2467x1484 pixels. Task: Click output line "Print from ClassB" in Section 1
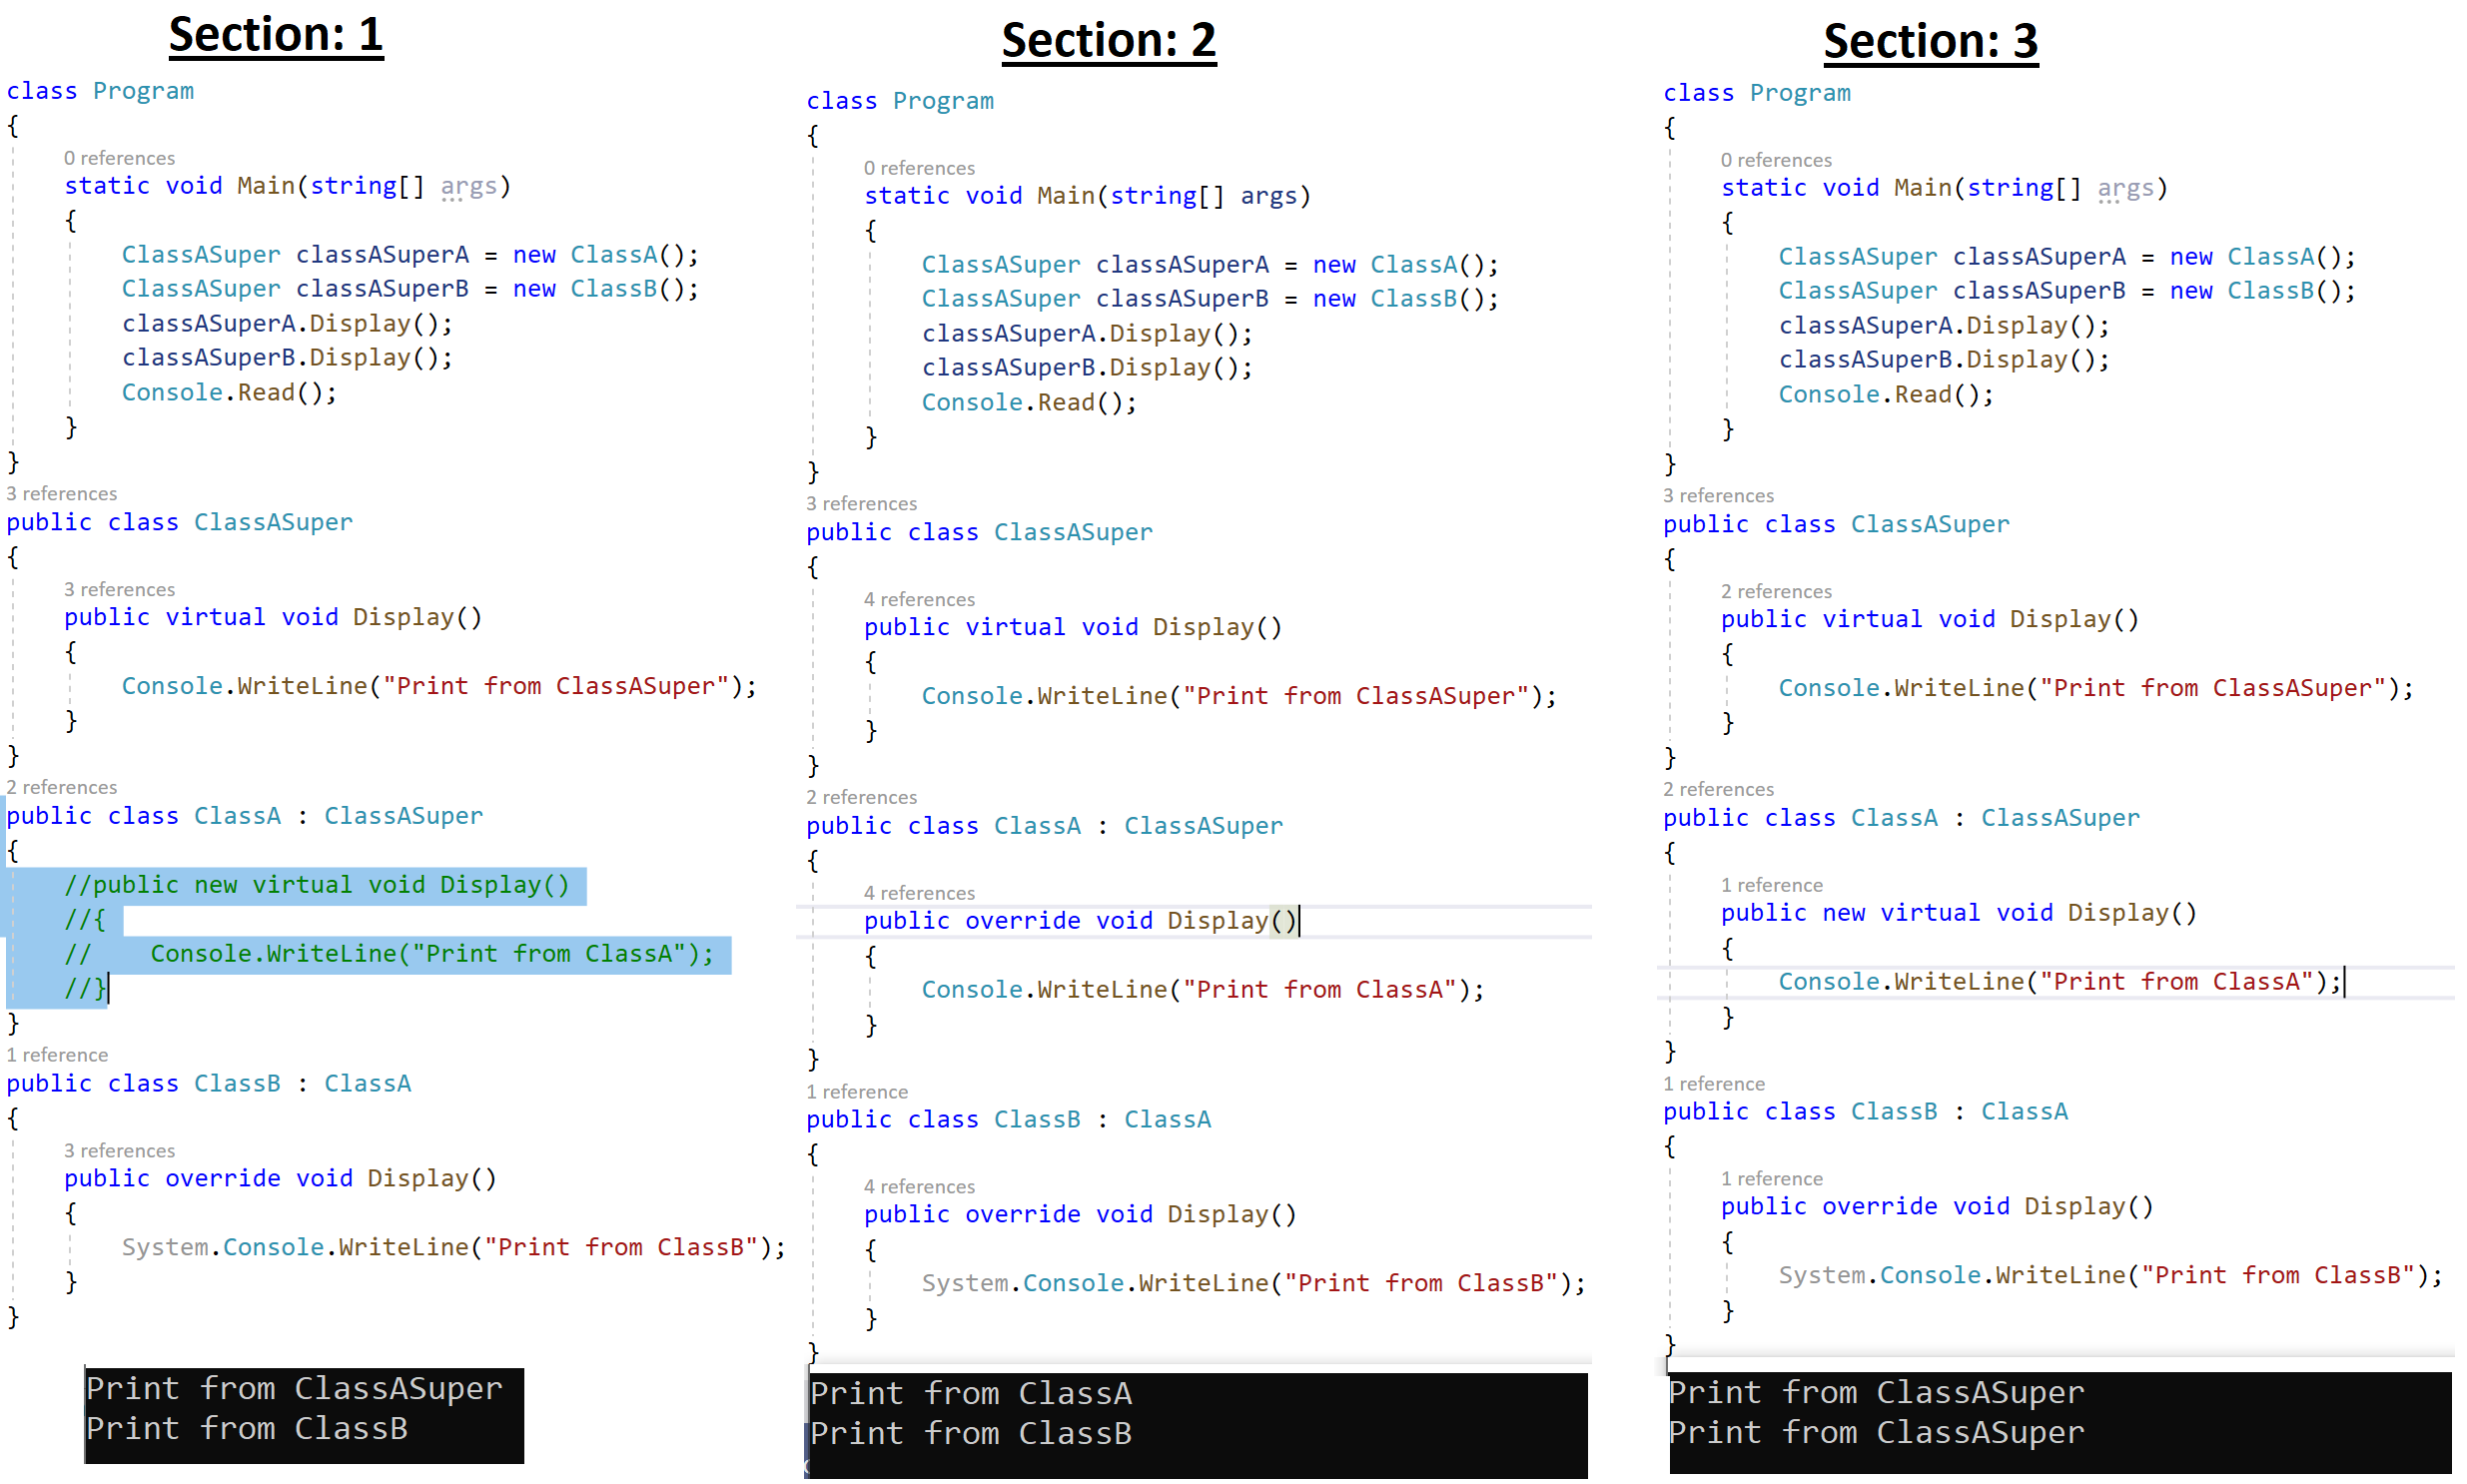(247, 1429)
